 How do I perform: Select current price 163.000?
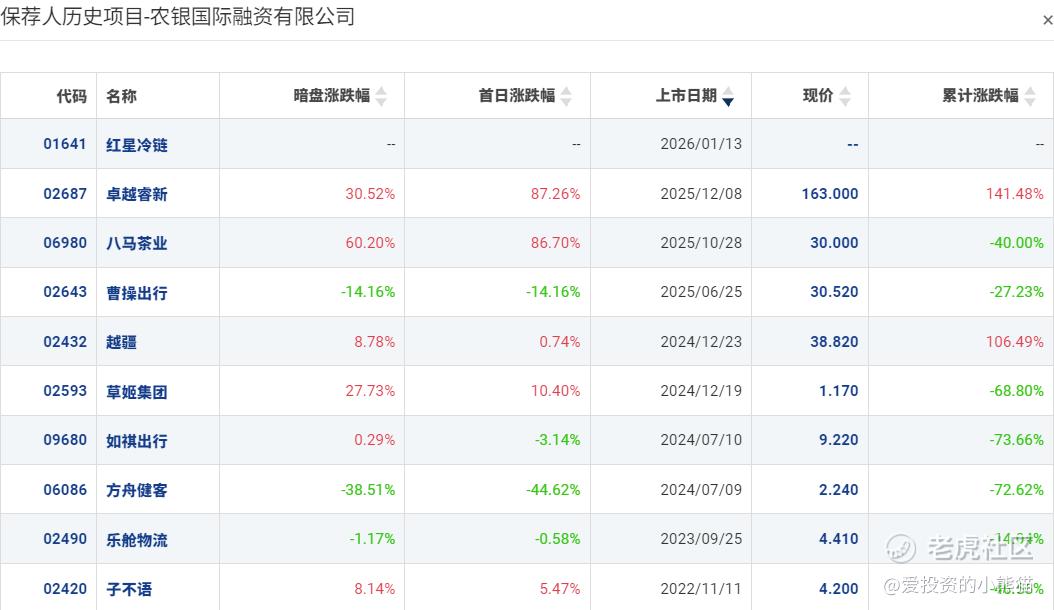coord(830,194)
